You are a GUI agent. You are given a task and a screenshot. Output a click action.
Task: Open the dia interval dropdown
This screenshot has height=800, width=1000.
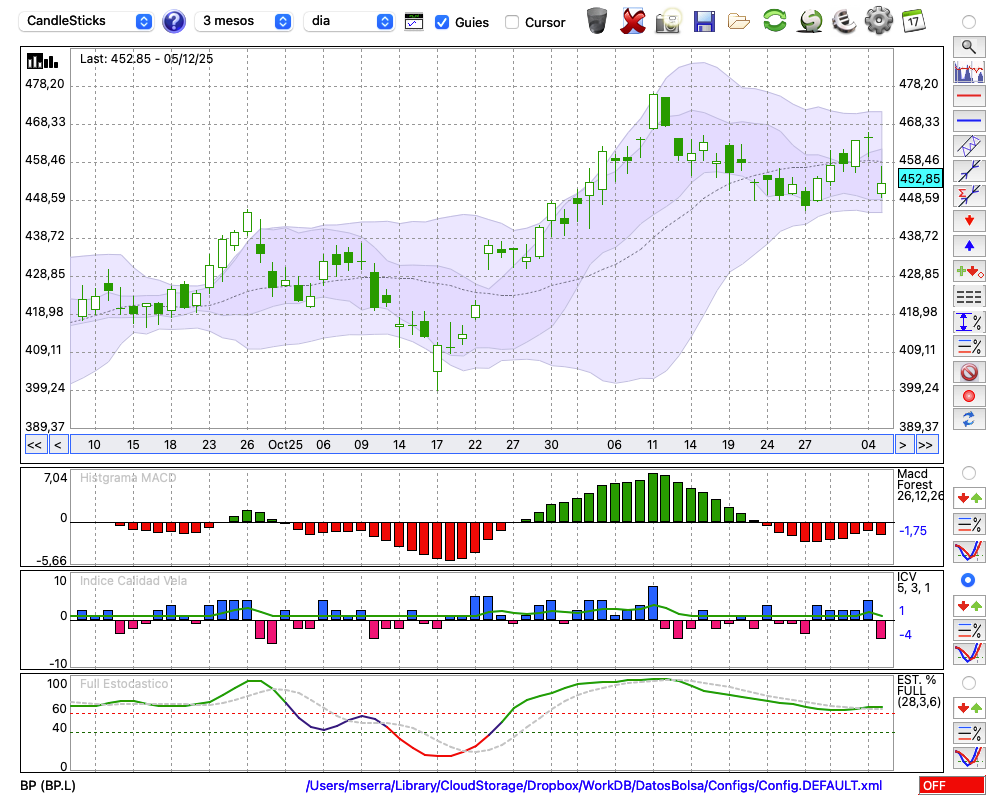coord(351,21)
